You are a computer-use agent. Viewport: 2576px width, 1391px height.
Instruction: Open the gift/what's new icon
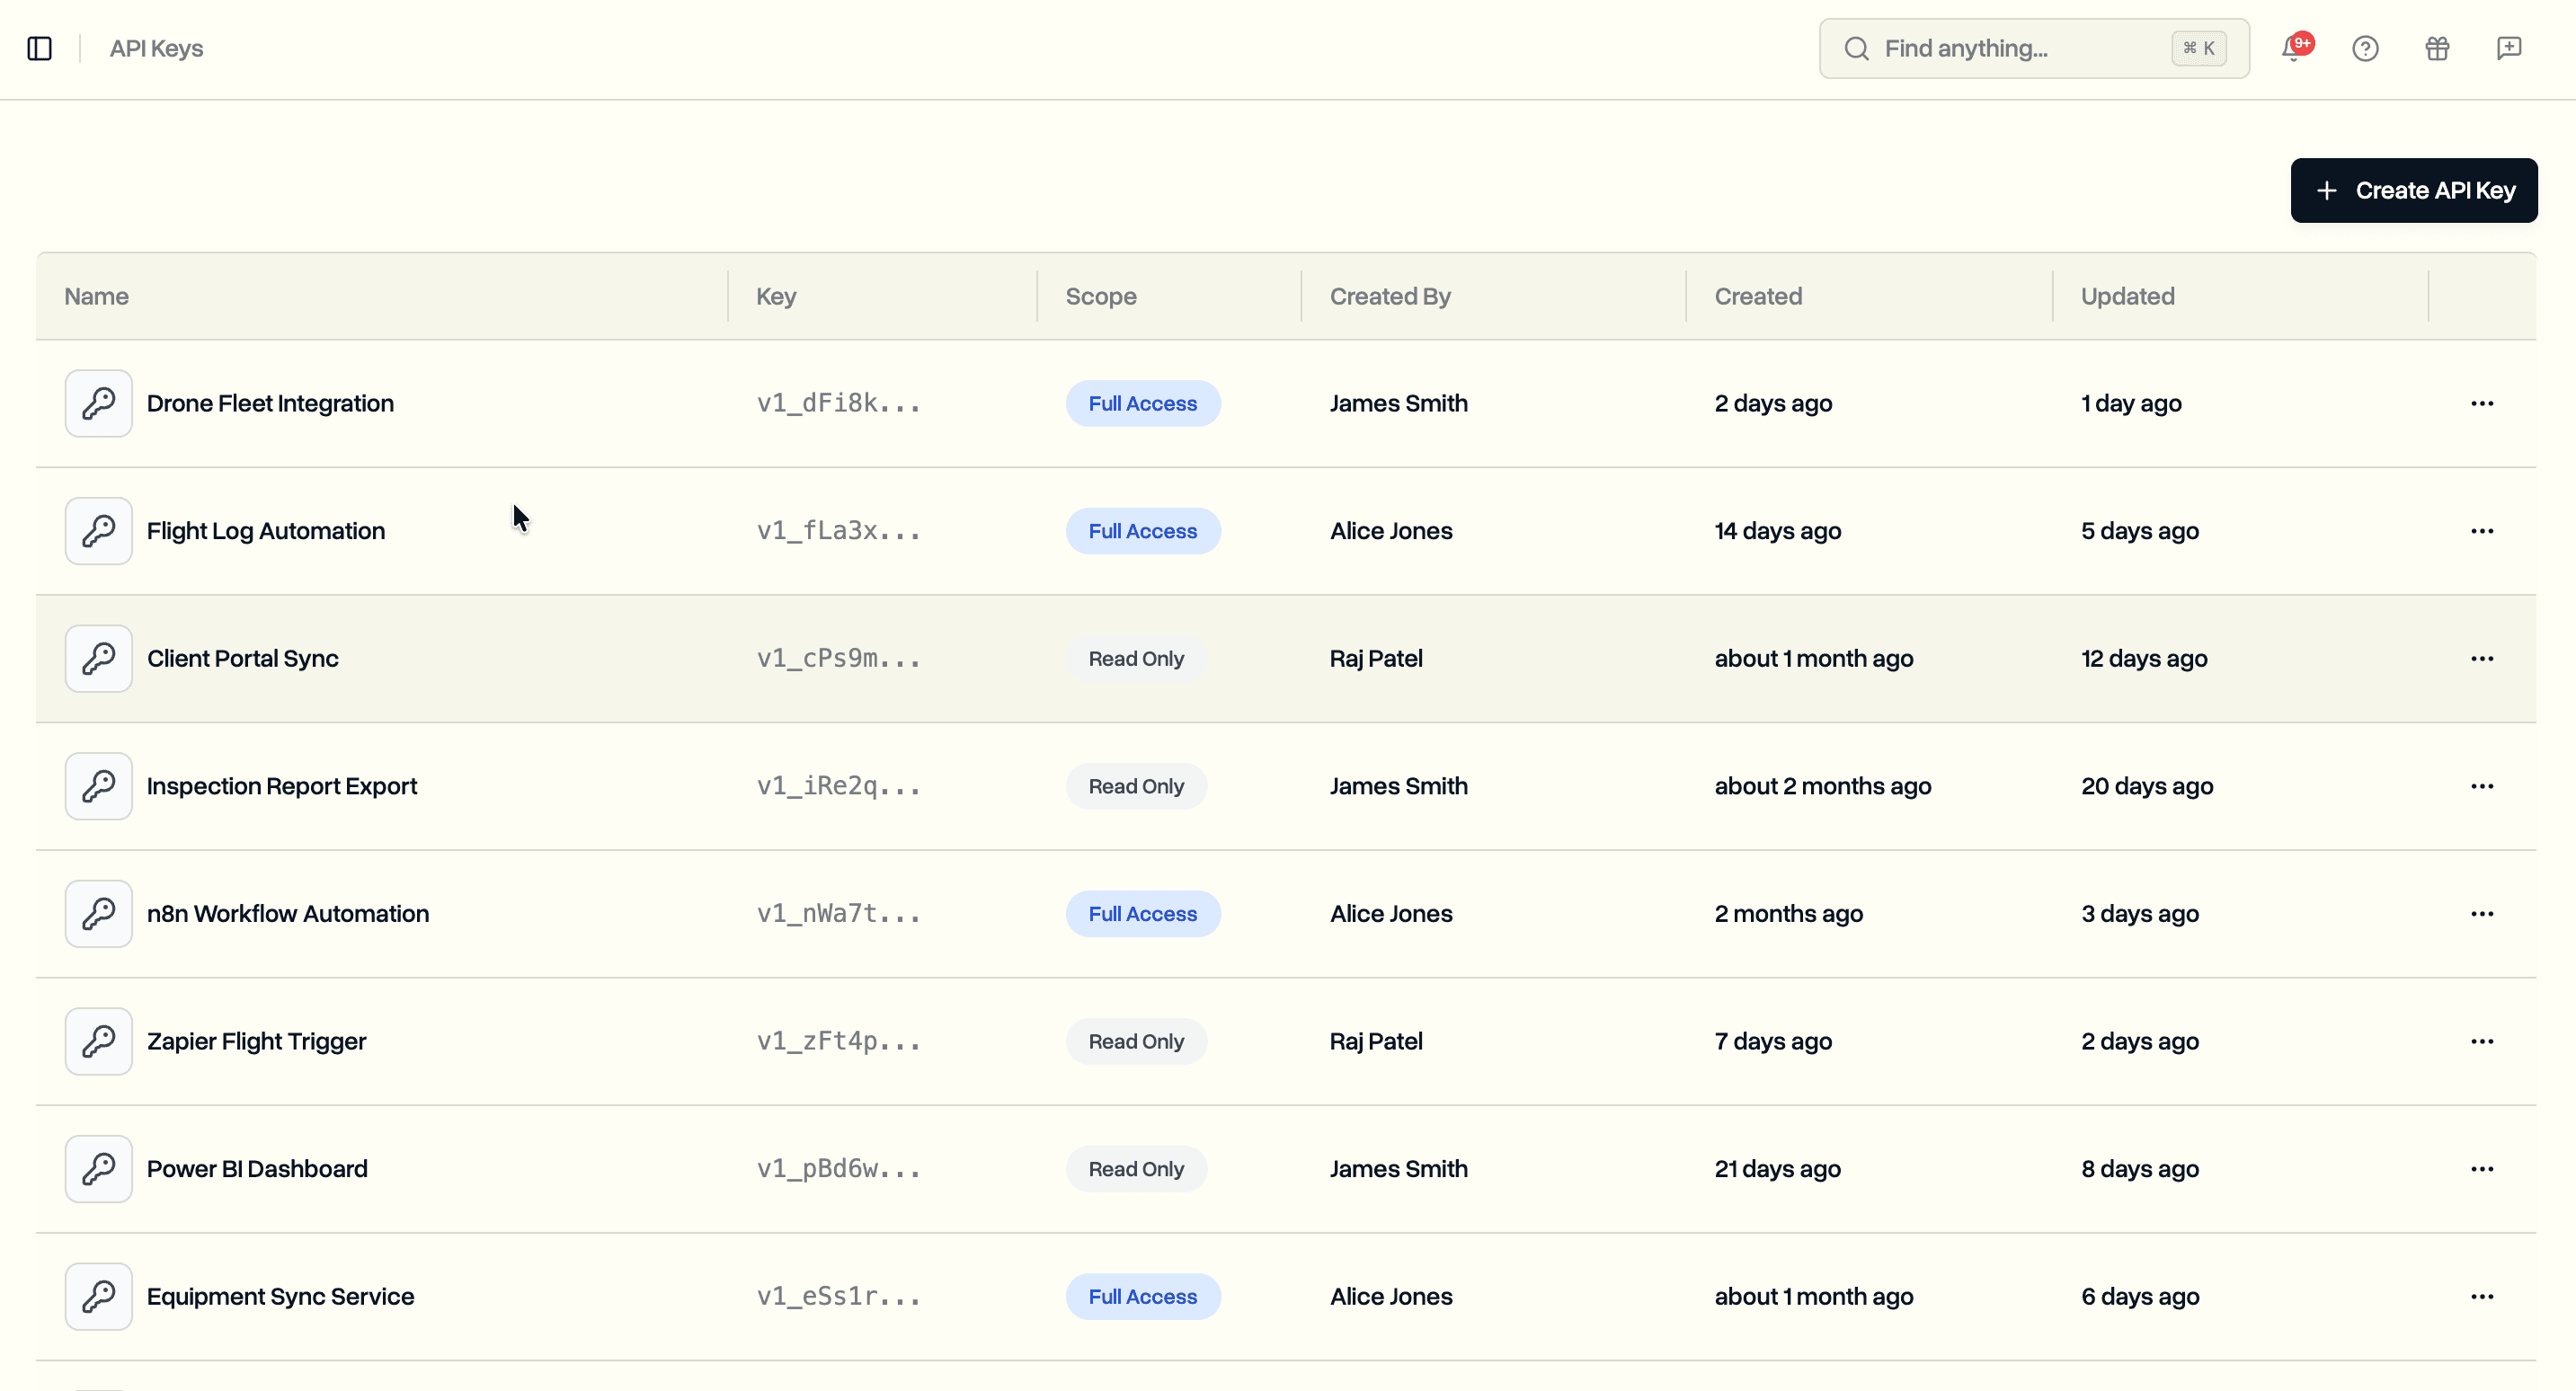click(x=2437, y=48)
